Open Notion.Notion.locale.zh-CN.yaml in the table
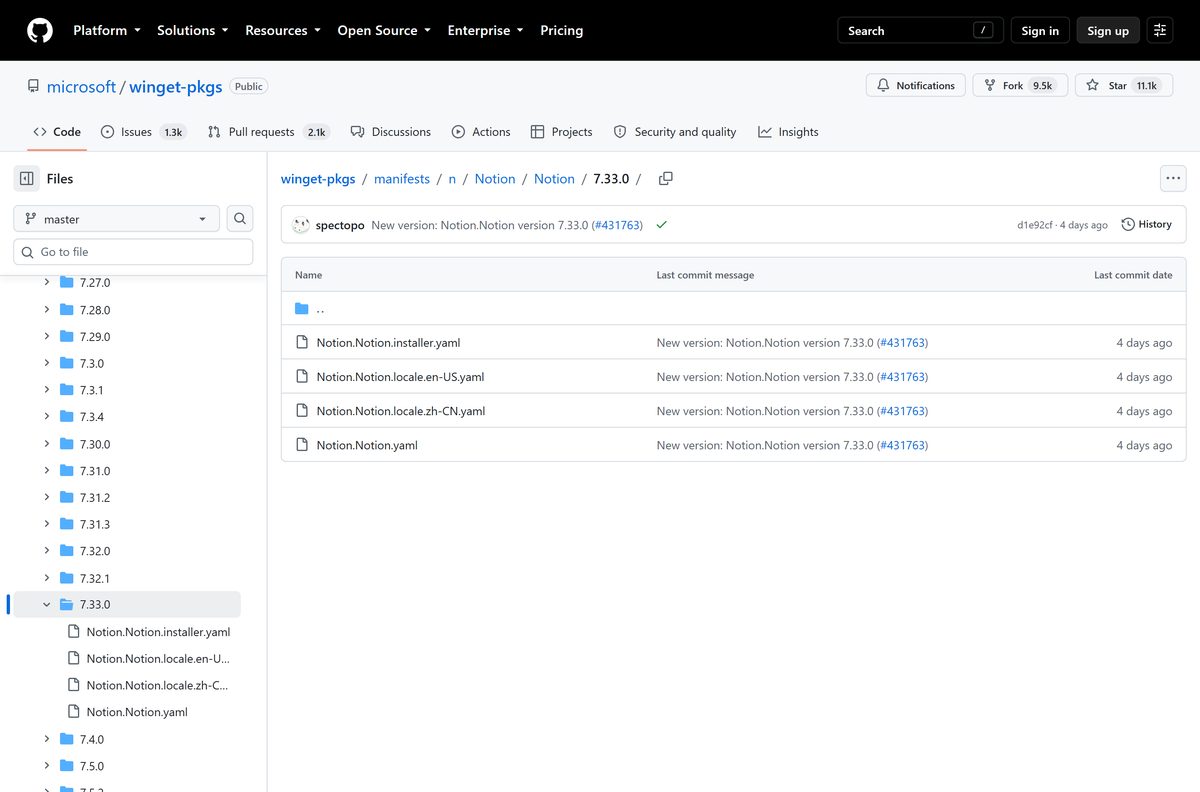This screenshot has height=792, width=1200. tap(401, 411)
